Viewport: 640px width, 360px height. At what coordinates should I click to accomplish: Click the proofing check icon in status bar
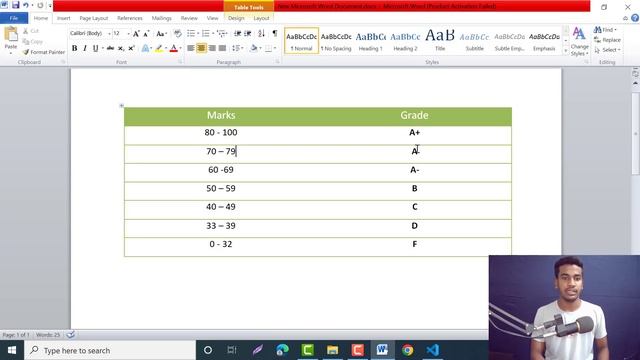coord(71,335)
